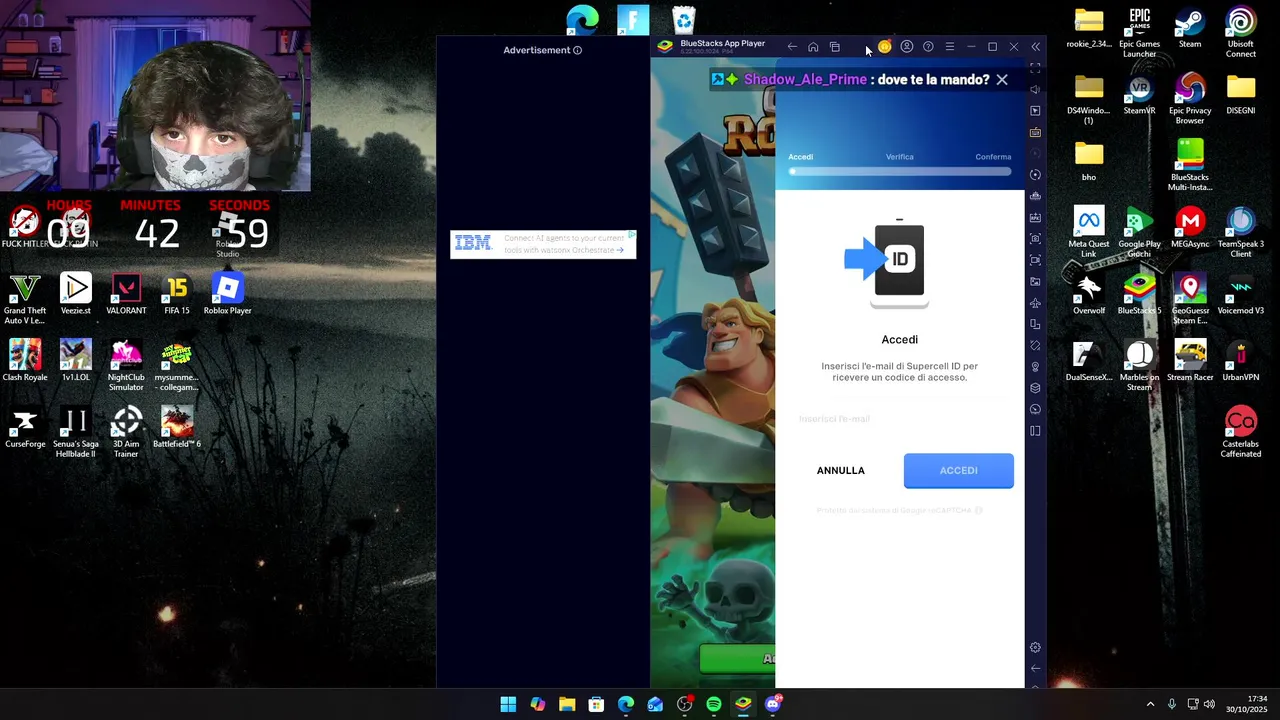Click the IBM watsonx advertisement banner

point(543,244)
